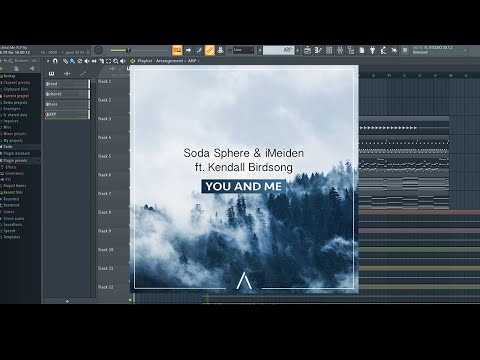Expand the Demo projects folder
480x360 pixels.
pos(15,103)
